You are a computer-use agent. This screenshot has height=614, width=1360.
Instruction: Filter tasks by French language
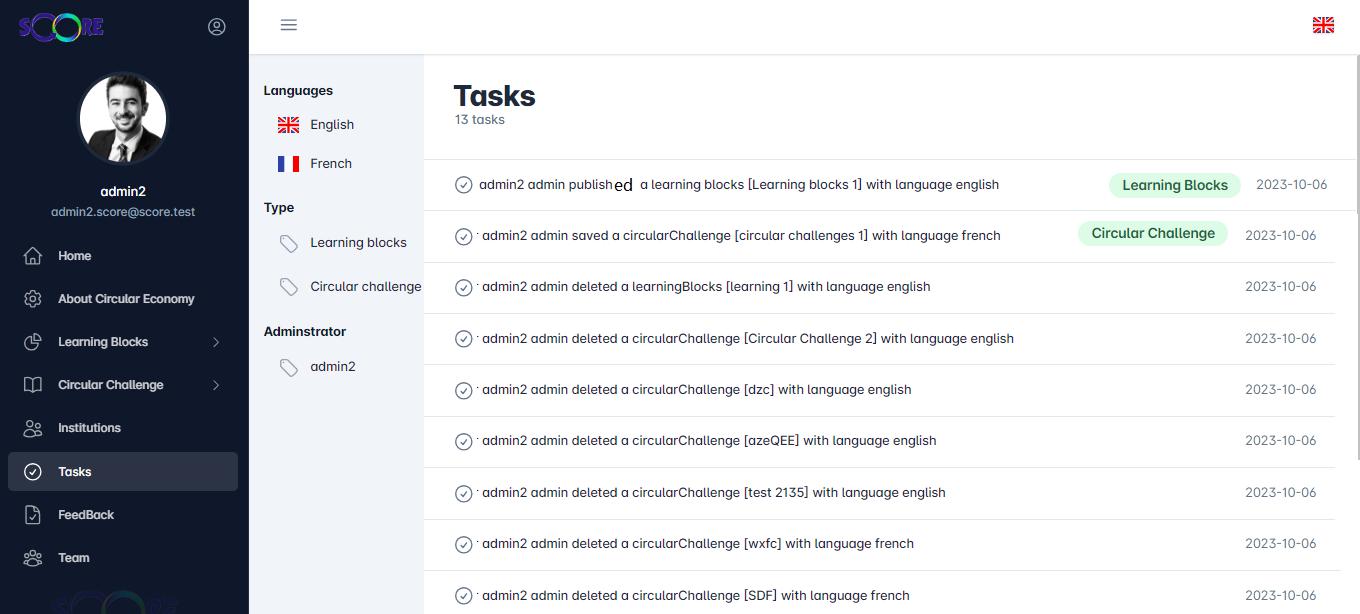point(330,164)
